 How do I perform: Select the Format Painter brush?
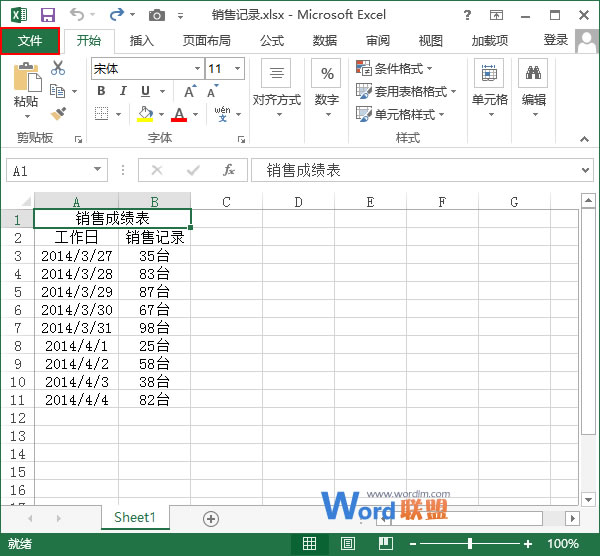pyautogui.click(x=58, y=114)
